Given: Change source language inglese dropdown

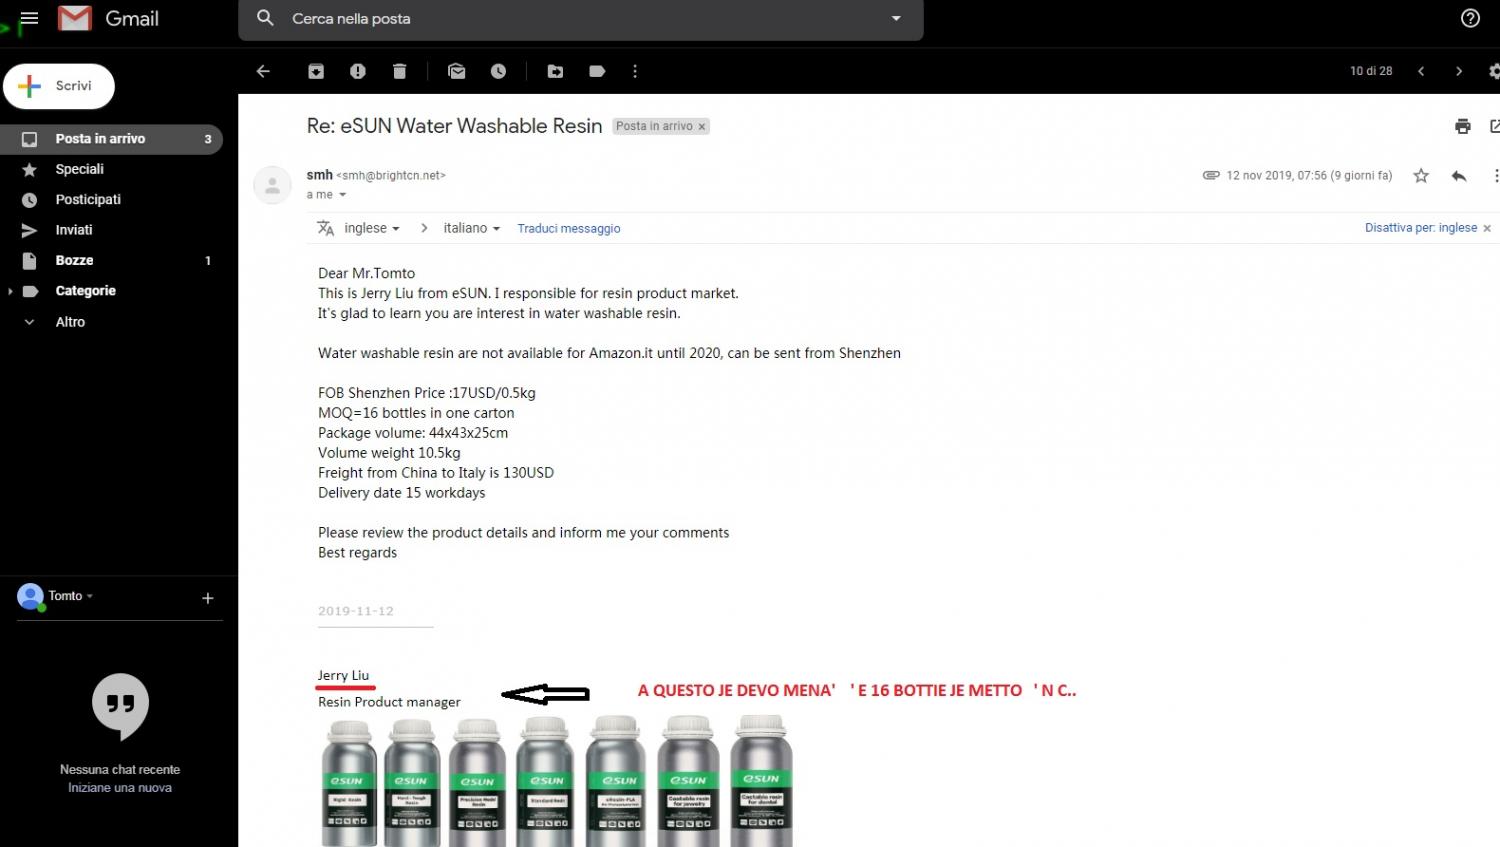Looking at the screenshot, I should [x=371, y=228].
